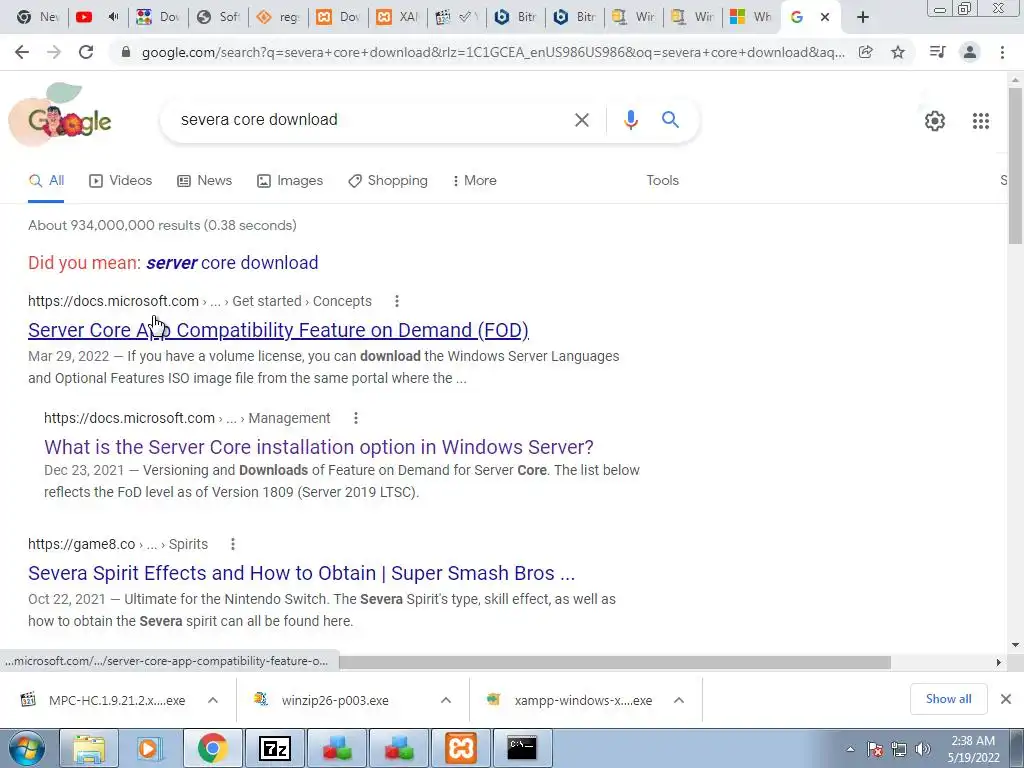Open the Windows Start menu
Screen dimensions: 1024x768
(x=27, y=749)
